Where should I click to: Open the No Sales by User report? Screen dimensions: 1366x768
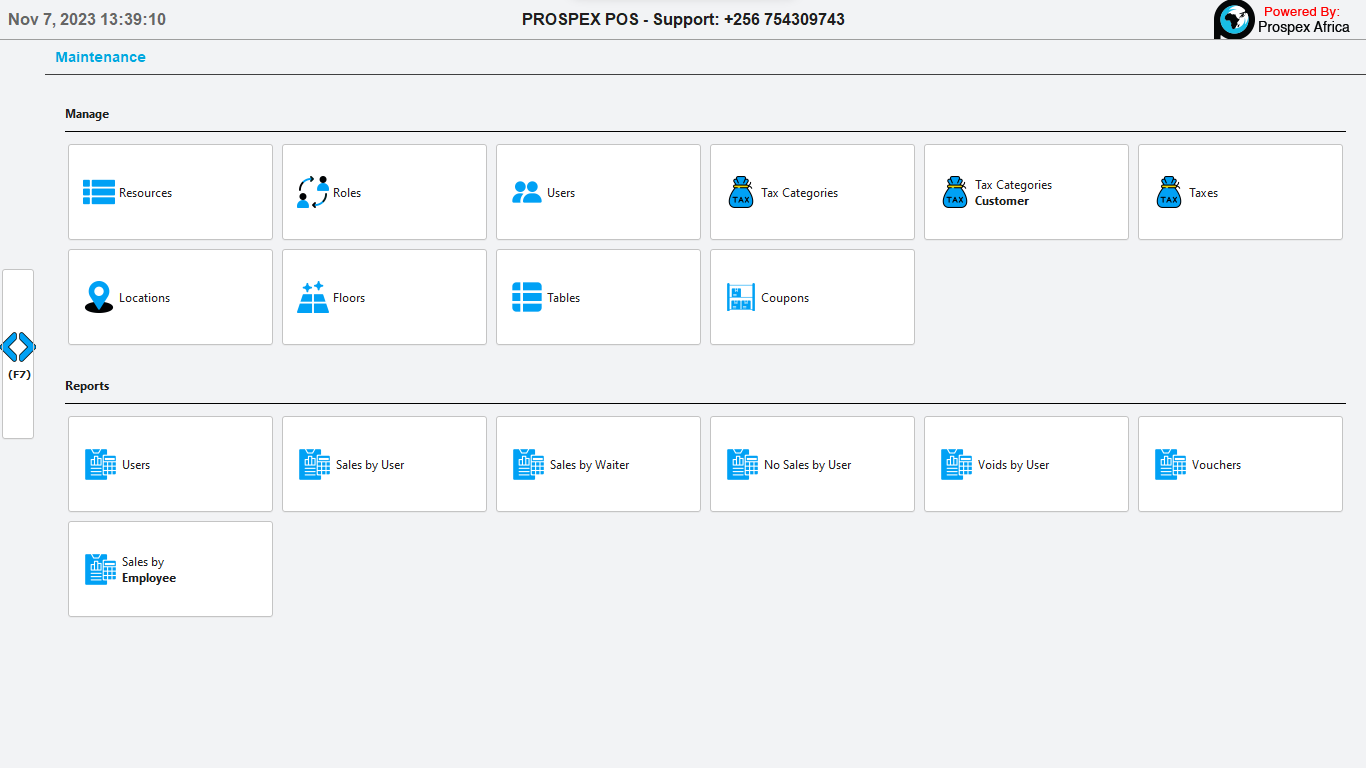pyautogui.click(x=812, y=464)
